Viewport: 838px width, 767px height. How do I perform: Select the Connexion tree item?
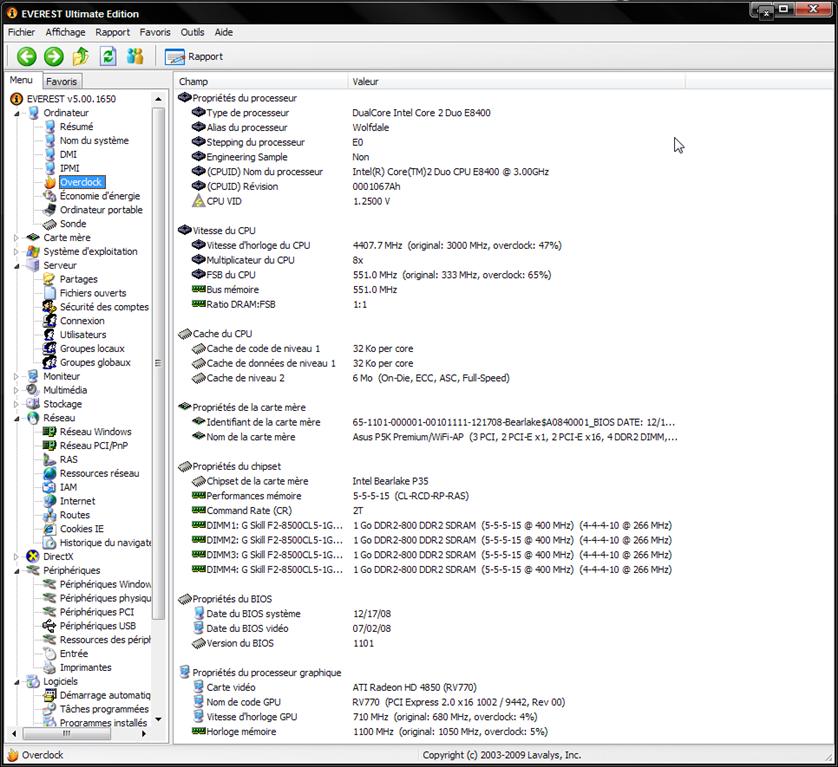coord(82,321)
